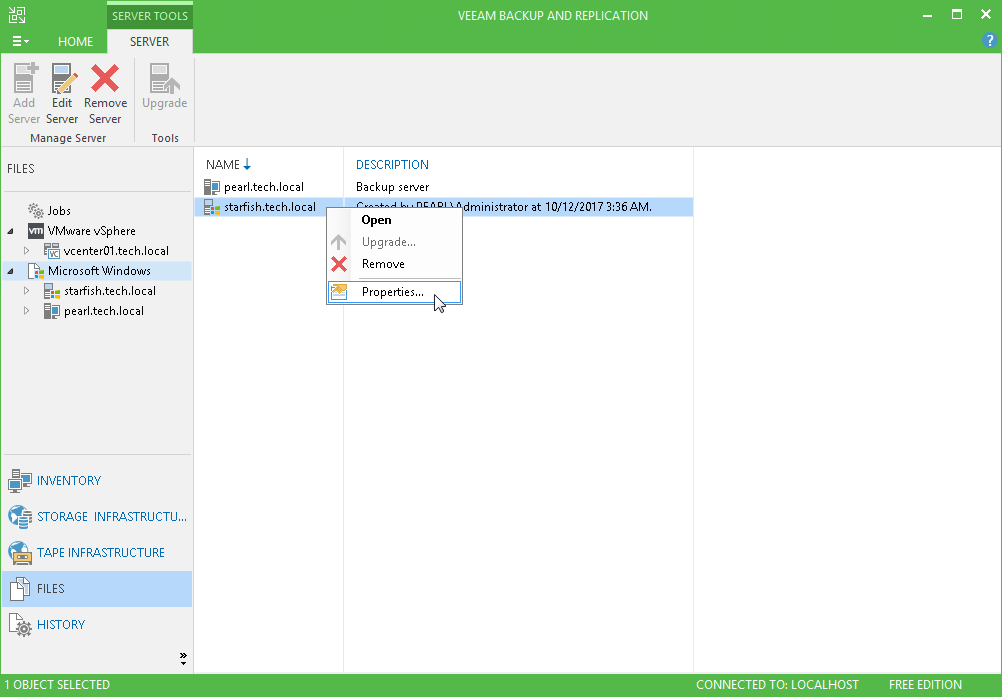This screenshot has height=697, width=1002.
Task: Open the INVENTORY view
Action: pos(97,480)
